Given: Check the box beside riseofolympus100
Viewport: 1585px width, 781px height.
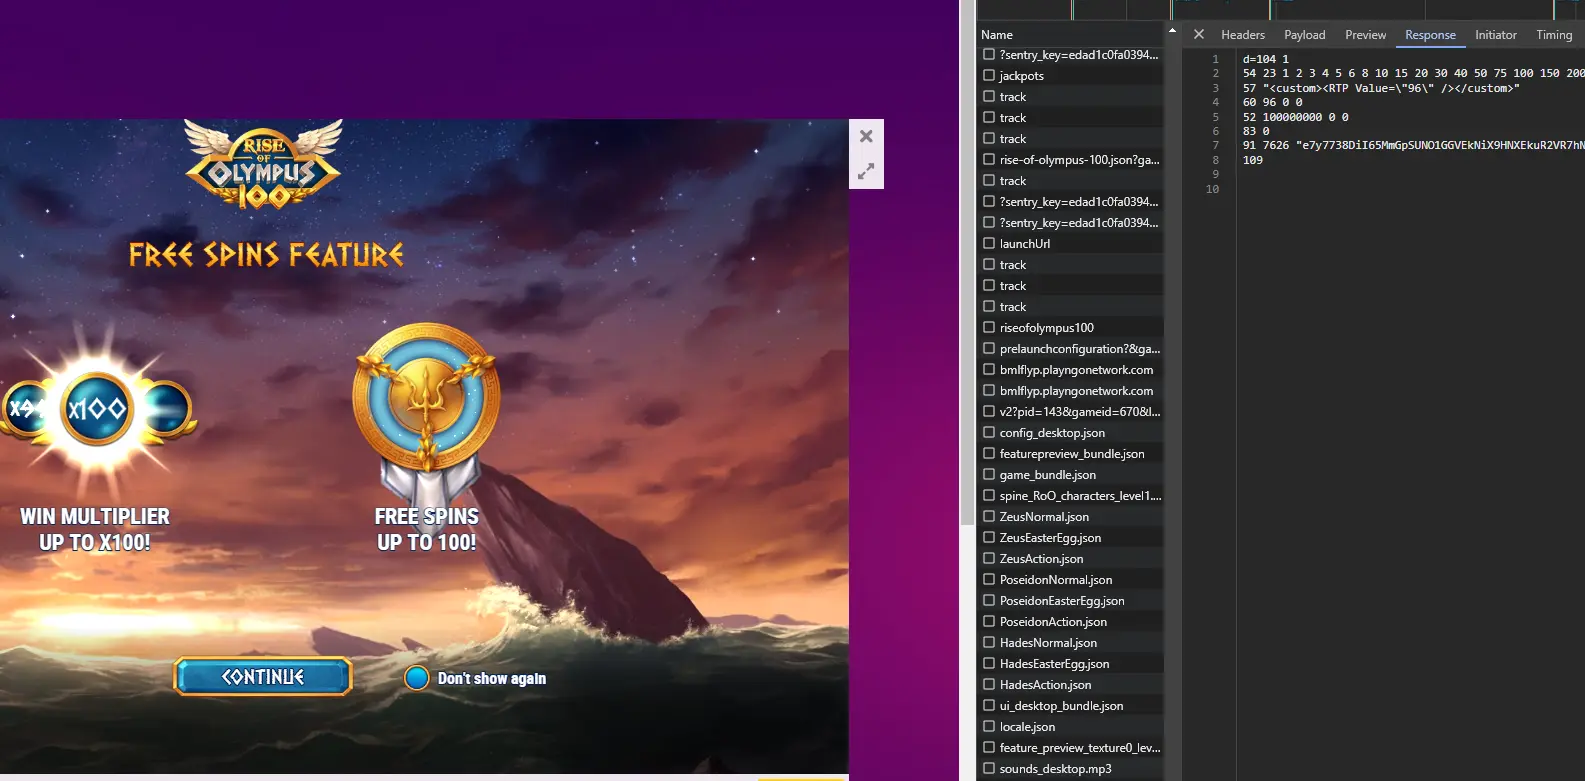Looking at the screenshot, I should coord(989,327).
